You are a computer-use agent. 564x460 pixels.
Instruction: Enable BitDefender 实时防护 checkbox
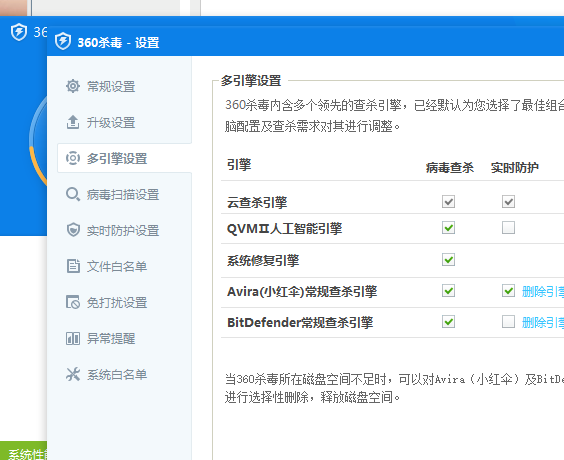click(508, 322)
